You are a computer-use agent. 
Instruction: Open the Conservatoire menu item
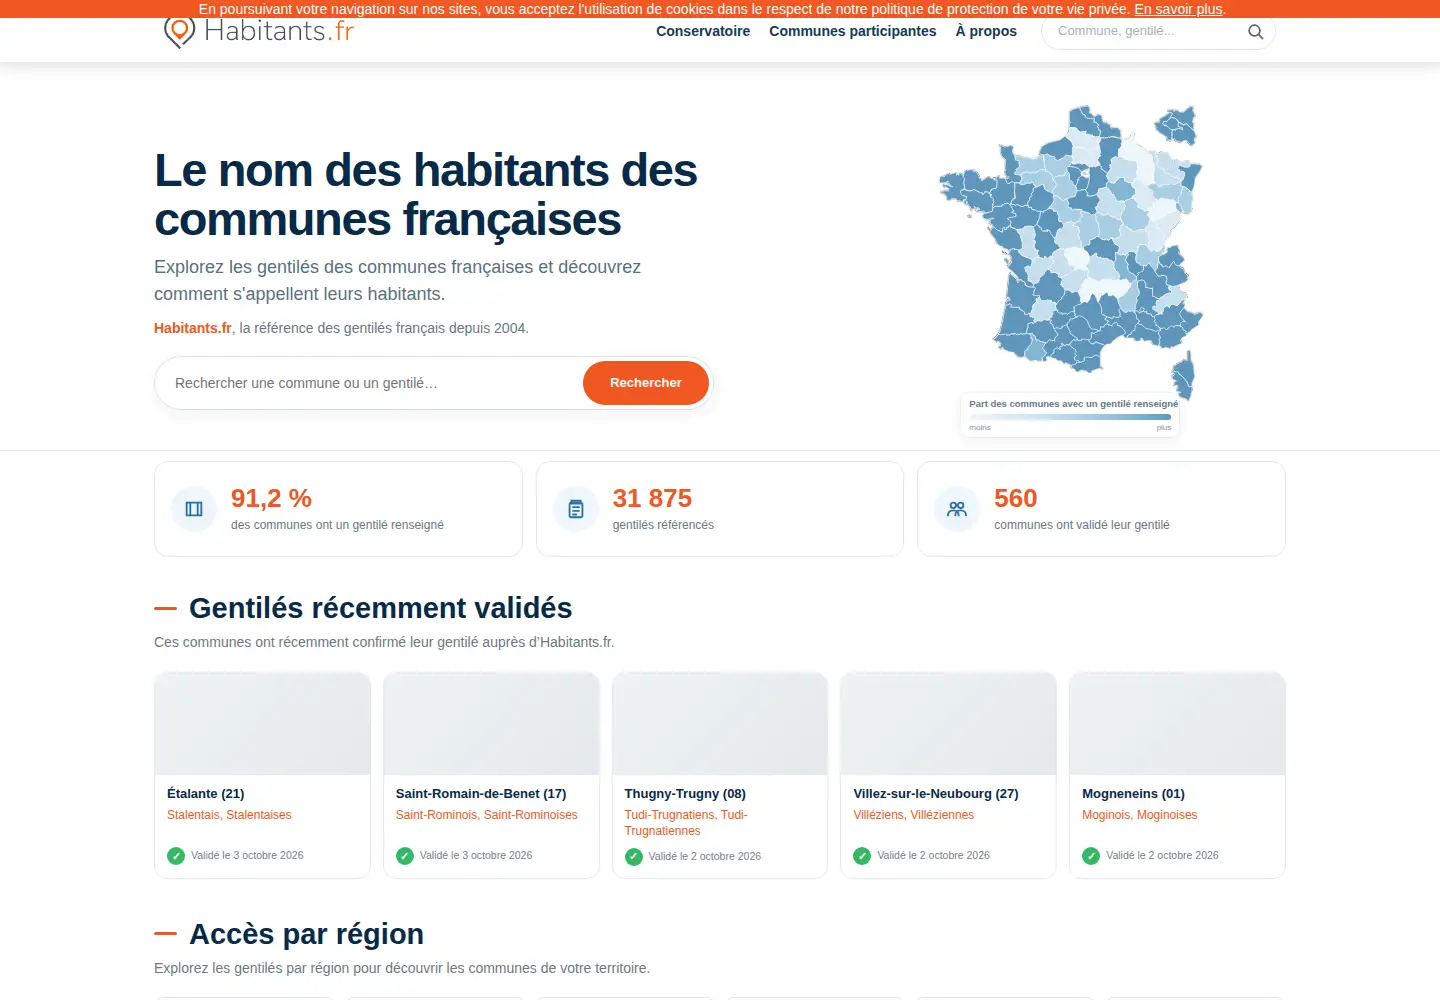703,31
